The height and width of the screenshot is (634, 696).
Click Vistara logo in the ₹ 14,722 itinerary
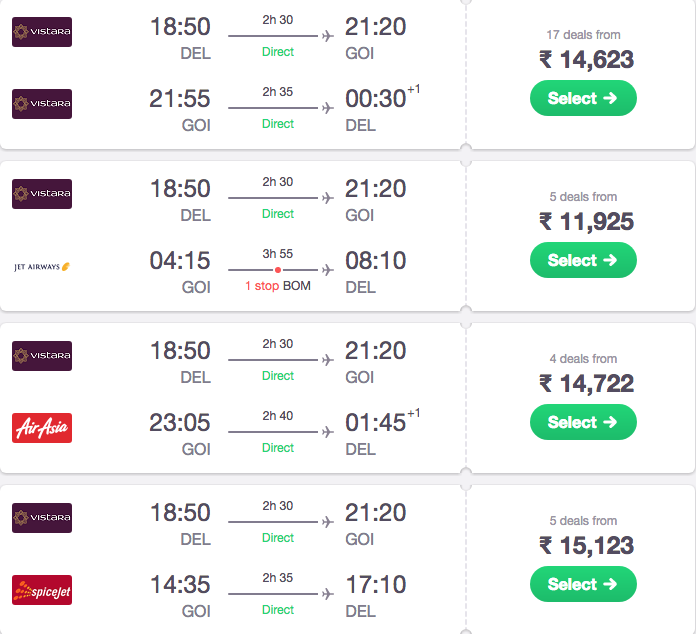click(42, 356)
